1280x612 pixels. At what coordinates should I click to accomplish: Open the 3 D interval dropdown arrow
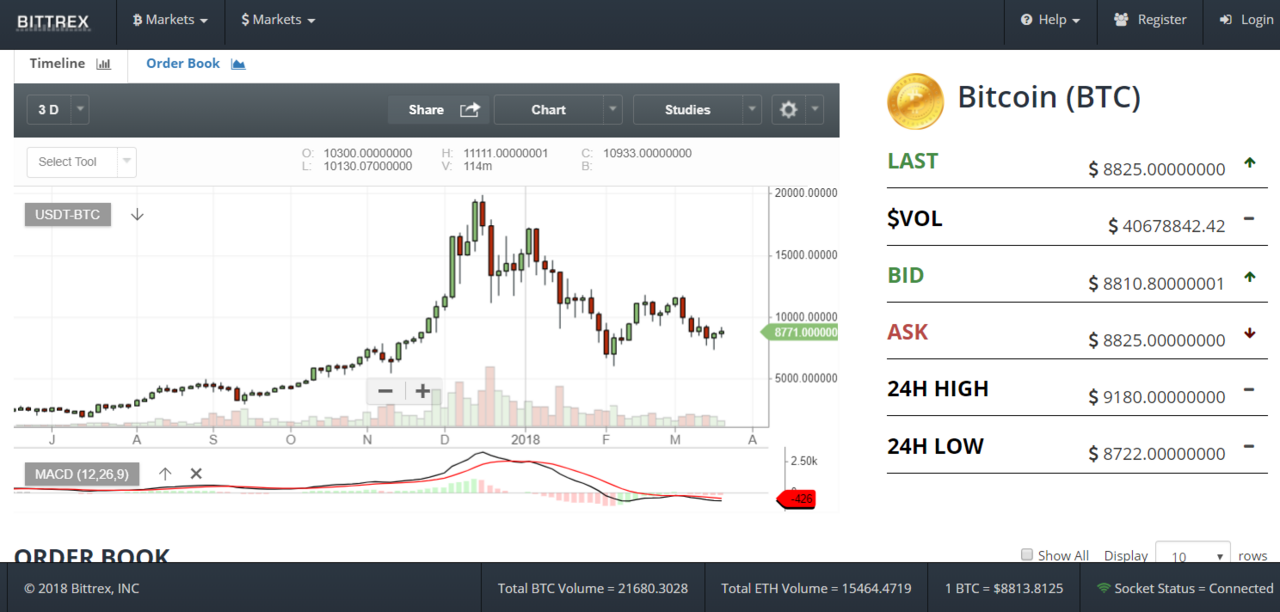80,110
